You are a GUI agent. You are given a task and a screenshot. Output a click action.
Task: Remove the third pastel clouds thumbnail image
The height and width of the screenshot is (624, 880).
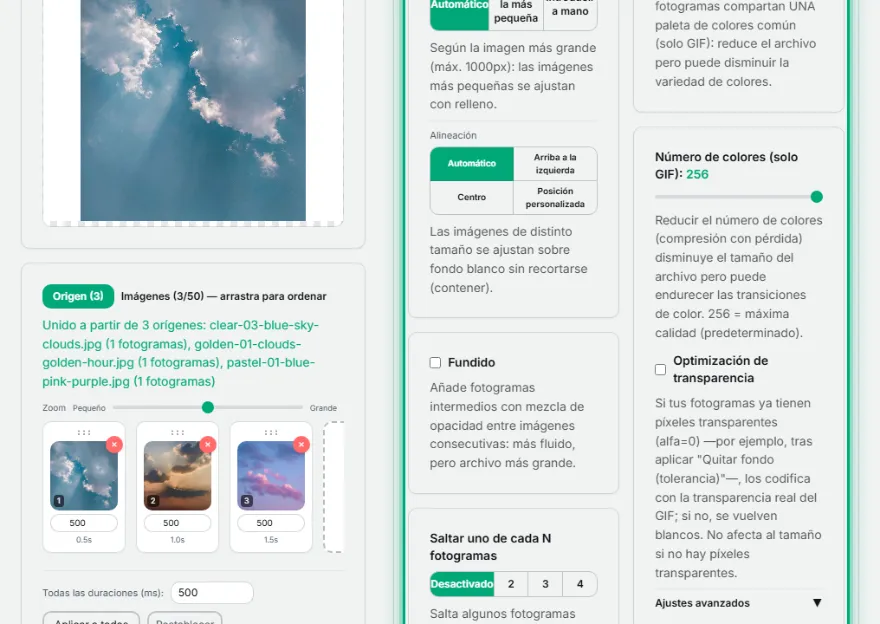301,444
